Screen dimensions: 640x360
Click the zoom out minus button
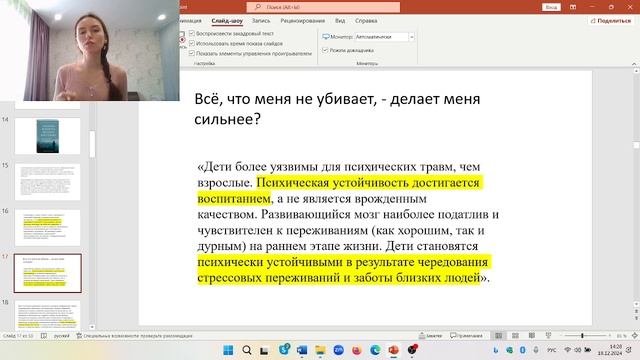pos(561,336)
